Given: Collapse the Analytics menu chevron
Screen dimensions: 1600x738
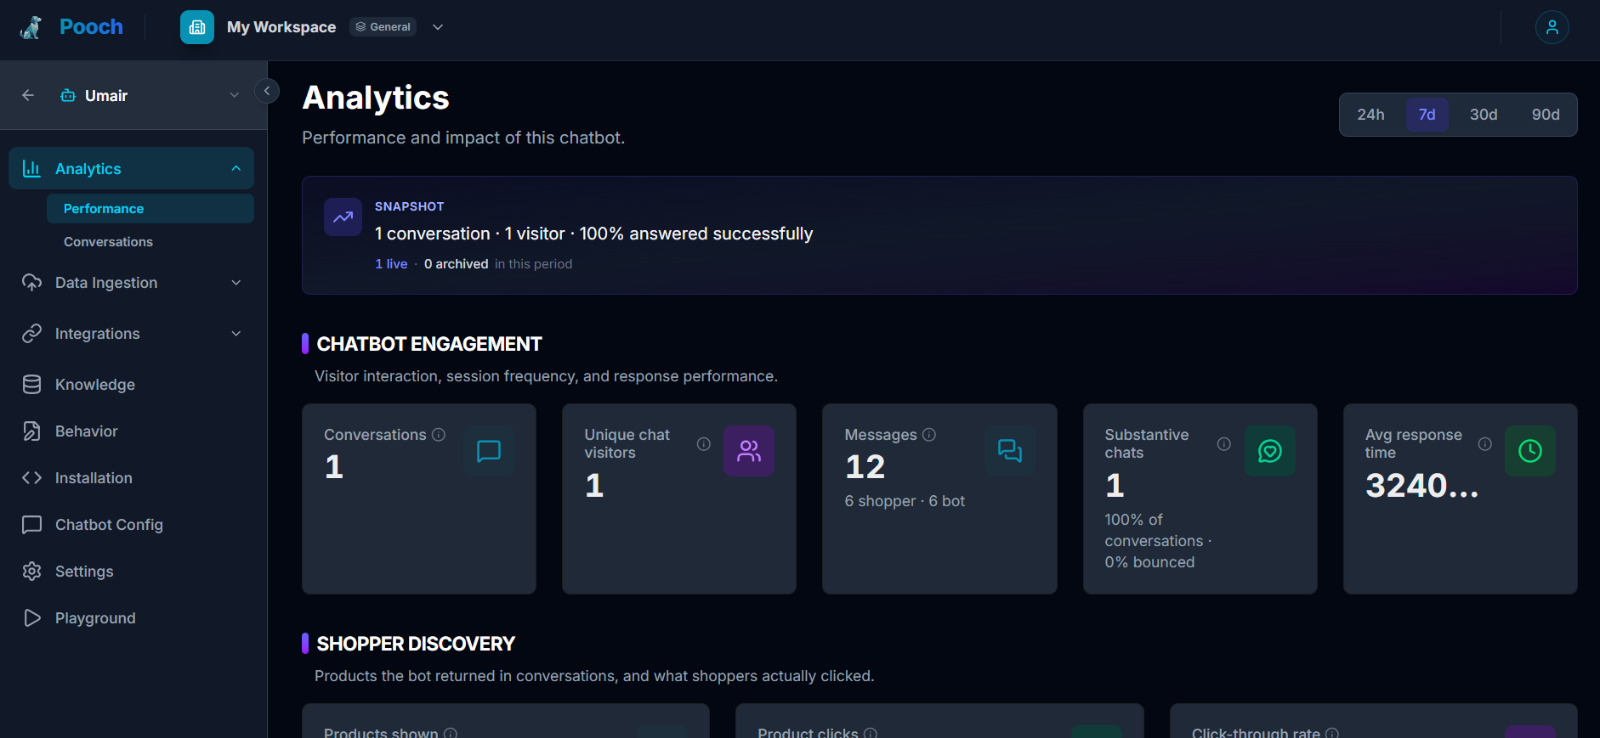Looking at the screenshot, I should [236, 168].
